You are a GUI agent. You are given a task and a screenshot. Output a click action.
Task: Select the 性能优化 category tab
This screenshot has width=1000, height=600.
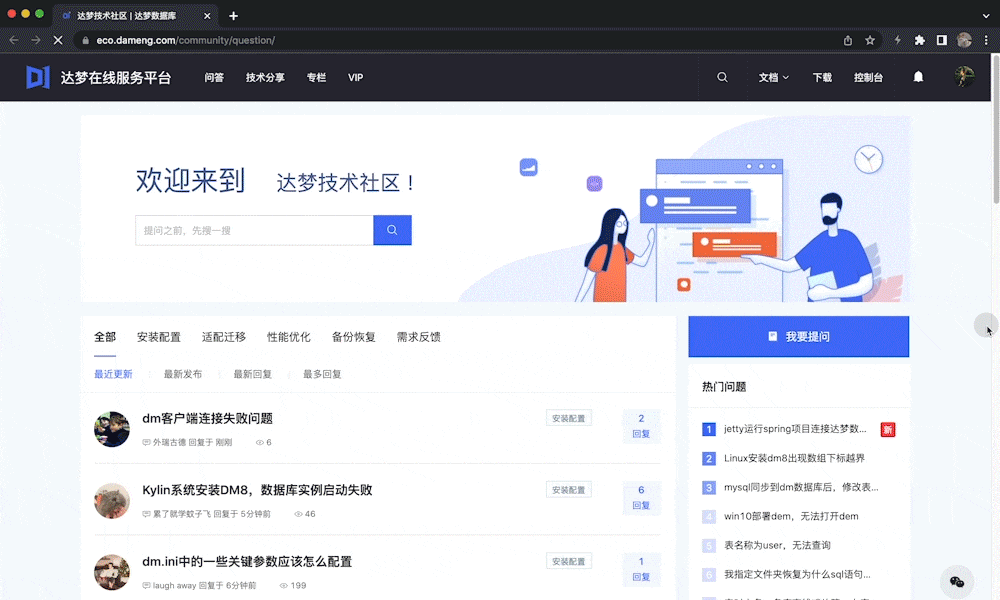point(289,337)
